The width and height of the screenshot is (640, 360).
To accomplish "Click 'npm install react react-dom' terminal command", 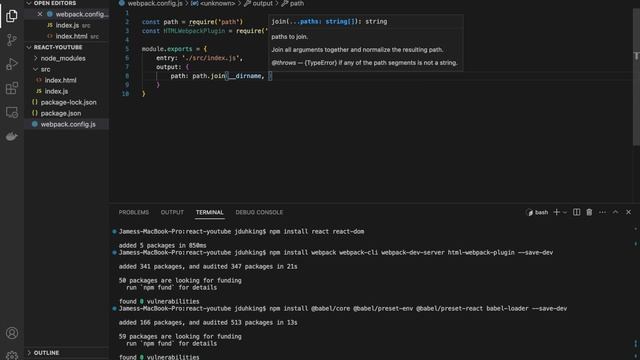I will pos(317,231).
